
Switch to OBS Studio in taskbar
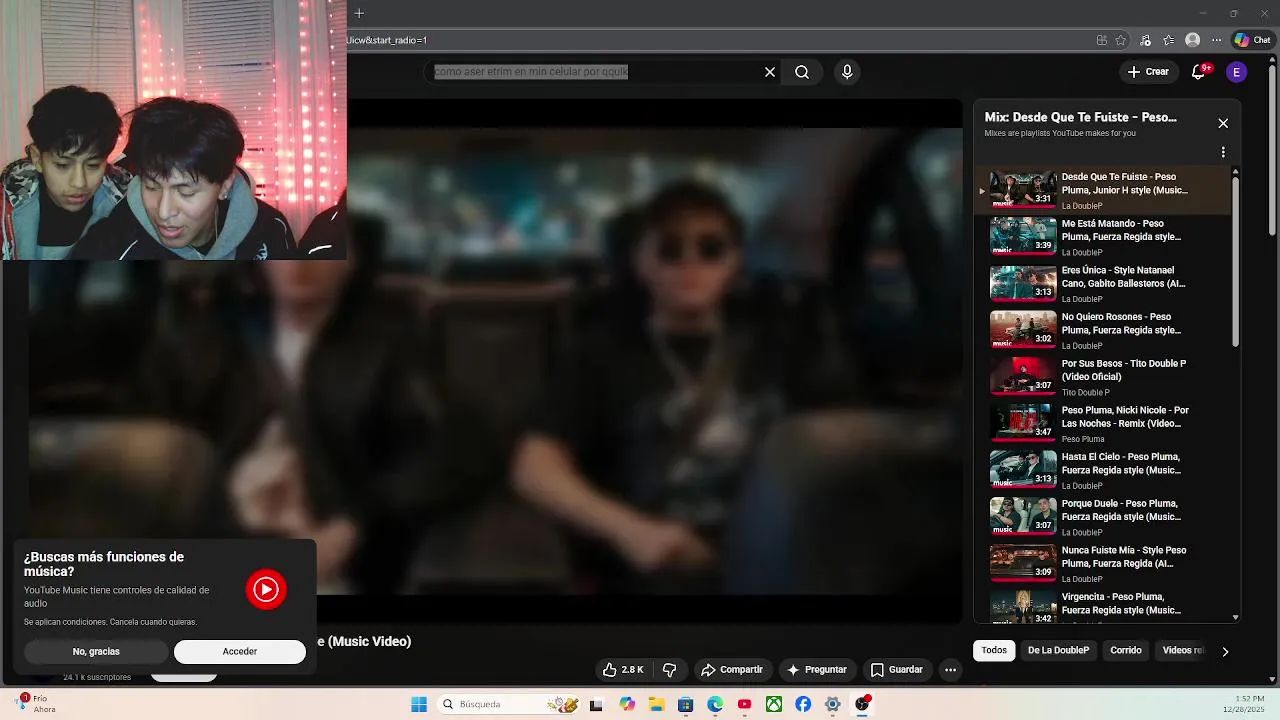tap(862, 704)
